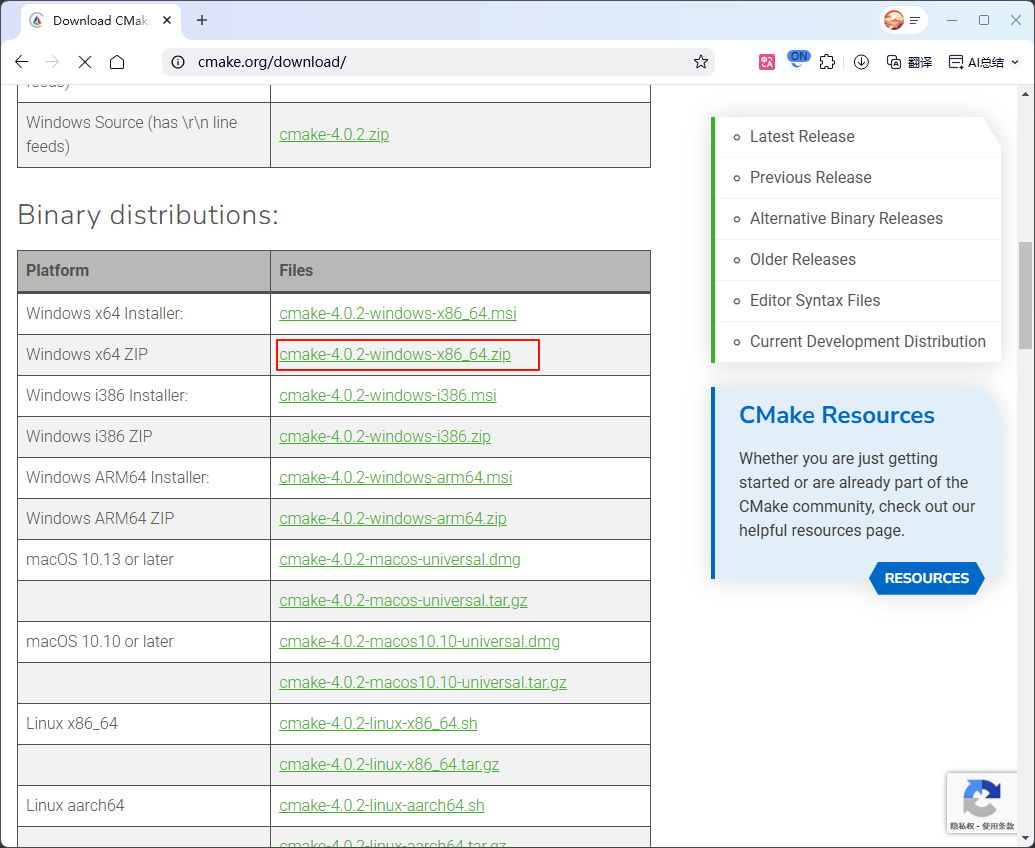Screen dimensions: 1035x848
Task: Open a new browser tab
Action: click(x=202, y=20)
